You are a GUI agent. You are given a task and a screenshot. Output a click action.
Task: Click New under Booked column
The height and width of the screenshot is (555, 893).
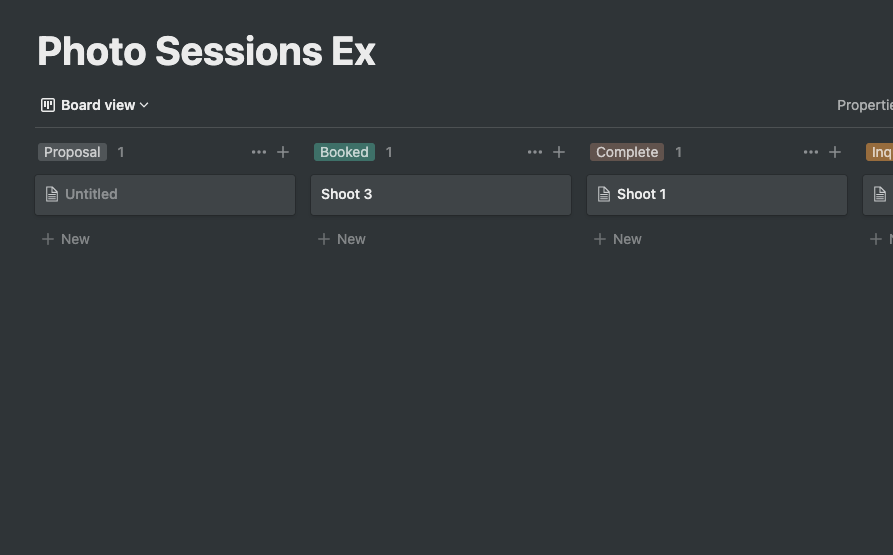(x=342, y=239)
